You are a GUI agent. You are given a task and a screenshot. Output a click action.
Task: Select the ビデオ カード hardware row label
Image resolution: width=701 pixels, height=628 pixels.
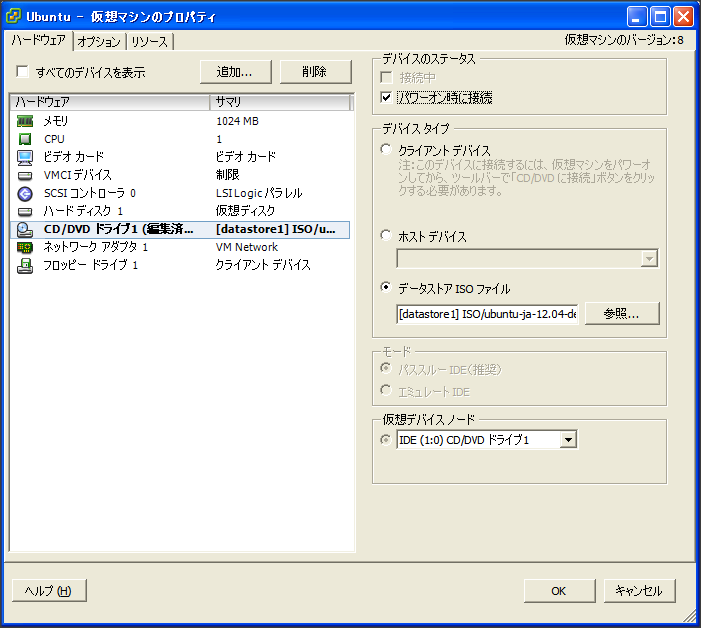pos(73,157)
